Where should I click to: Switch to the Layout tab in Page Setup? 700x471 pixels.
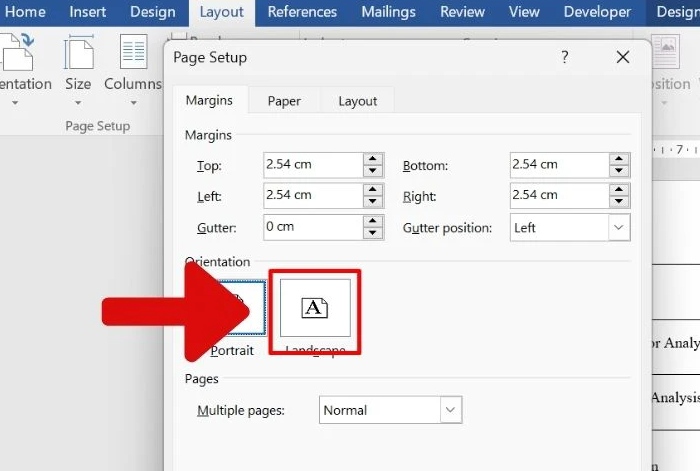click(x=358, y=101)
